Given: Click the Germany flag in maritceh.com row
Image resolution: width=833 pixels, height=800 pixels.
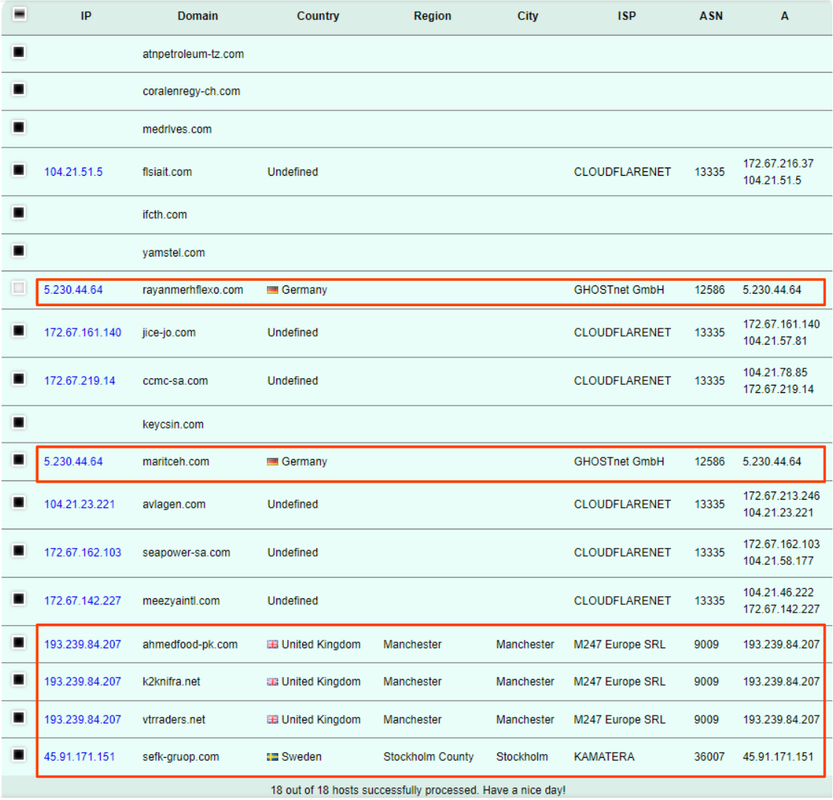Looking at the screenshot, I should (273, 462).
